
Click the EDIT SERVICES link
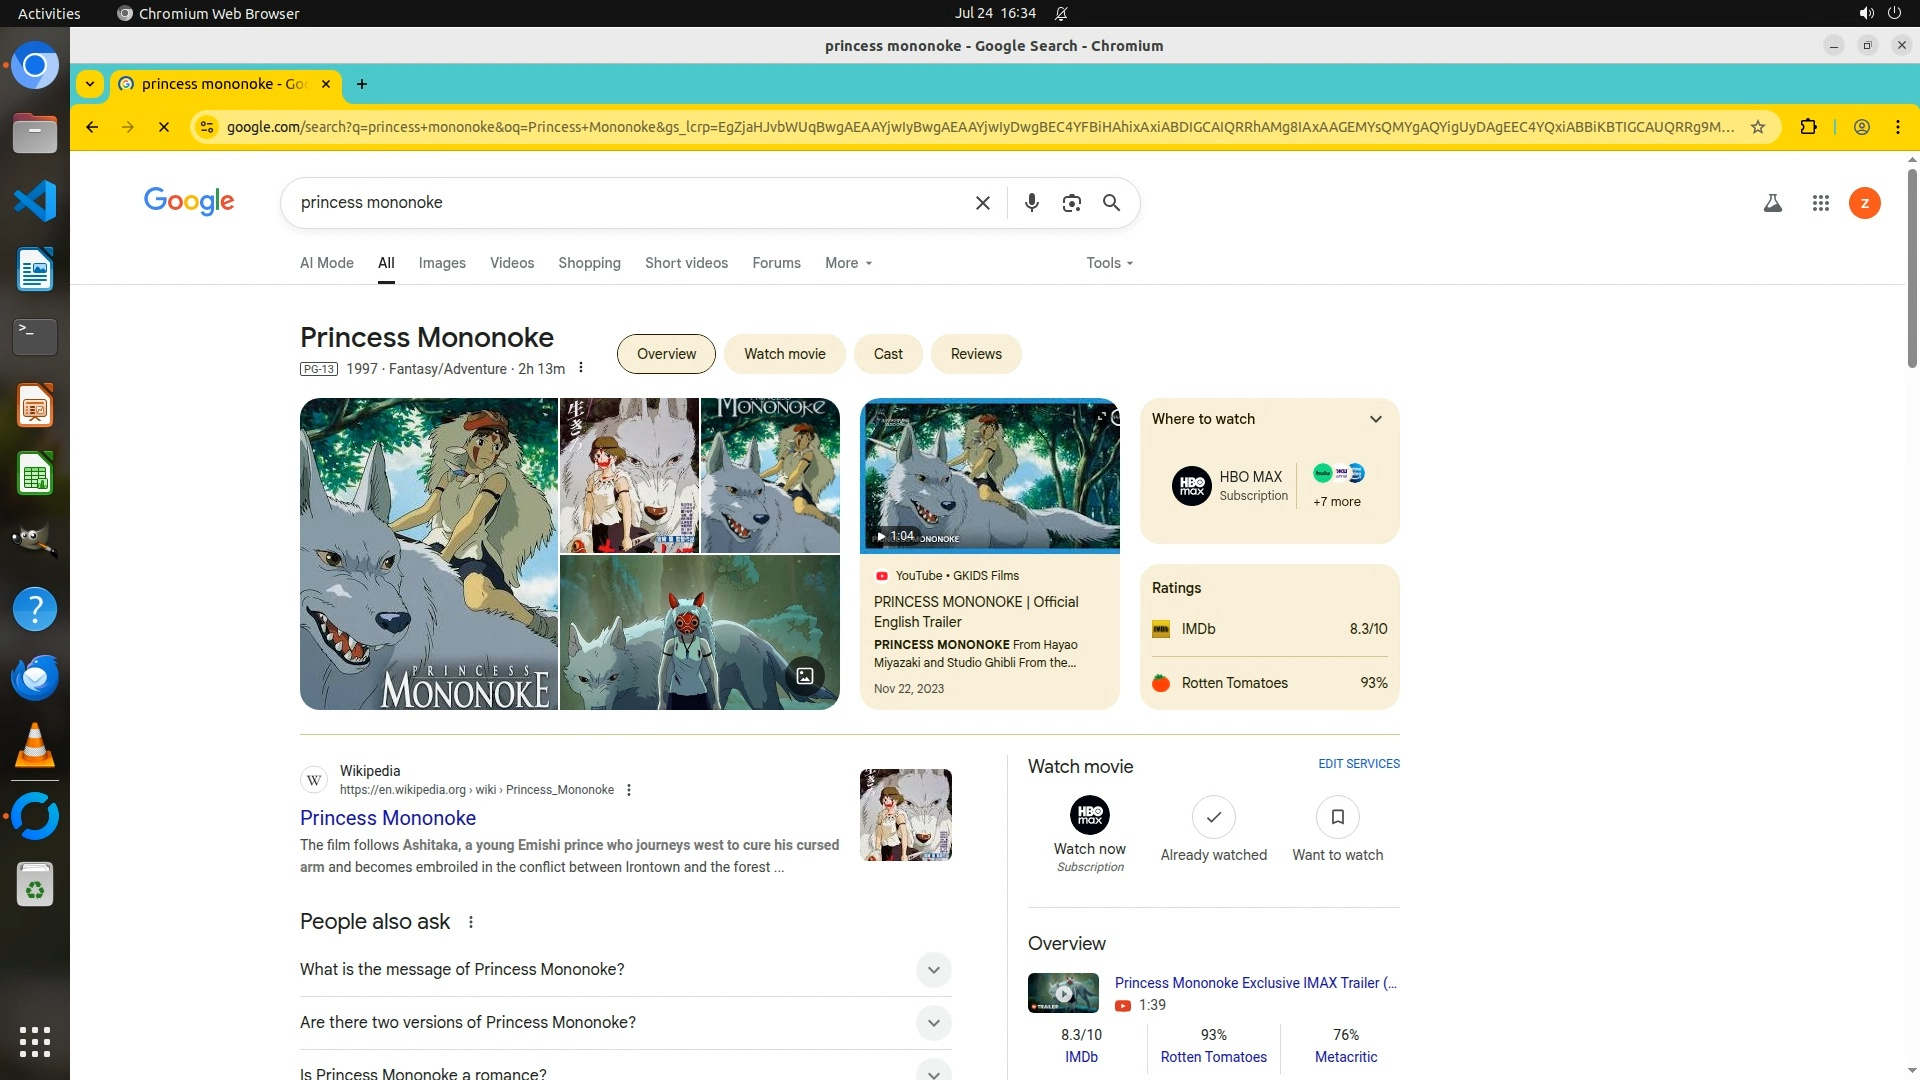(x=1358, y=764)
